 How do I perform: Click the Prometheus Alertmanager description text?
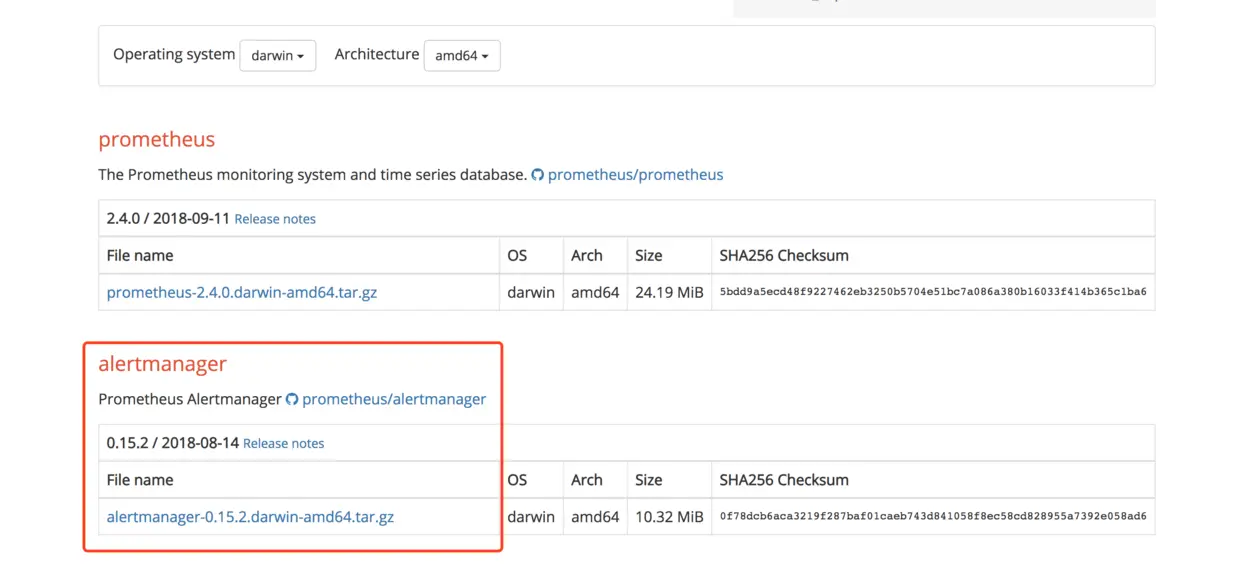coord(190,399)
